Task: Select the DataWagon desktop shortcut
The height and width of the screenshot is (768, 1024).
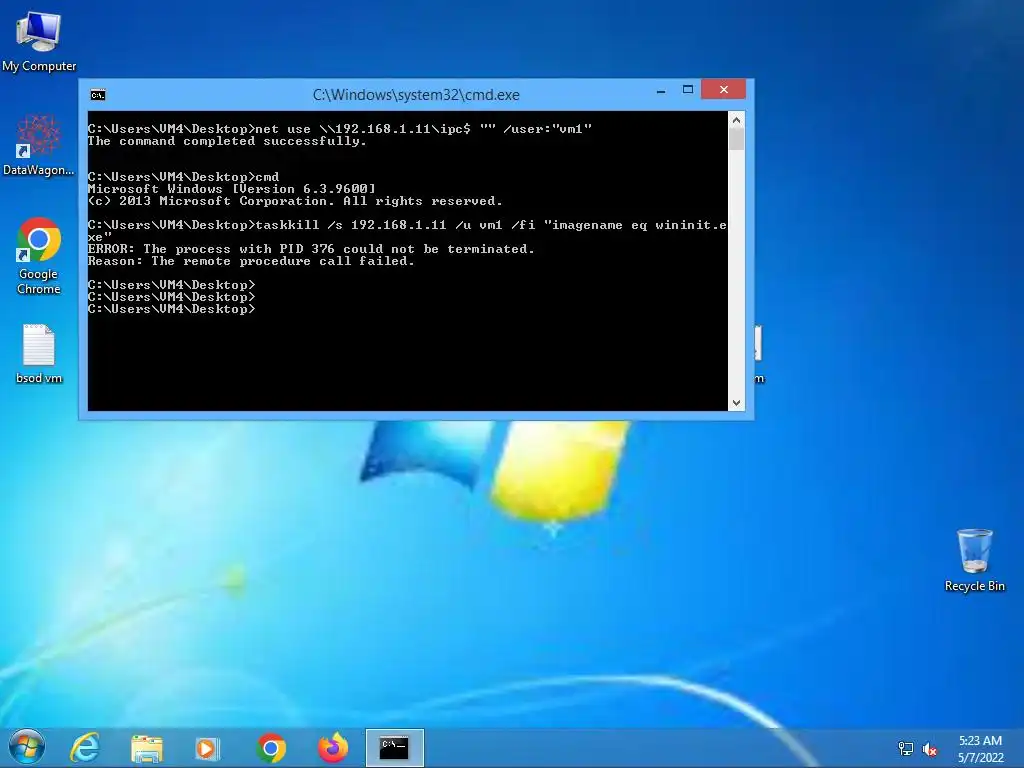Action: point(39,145)
